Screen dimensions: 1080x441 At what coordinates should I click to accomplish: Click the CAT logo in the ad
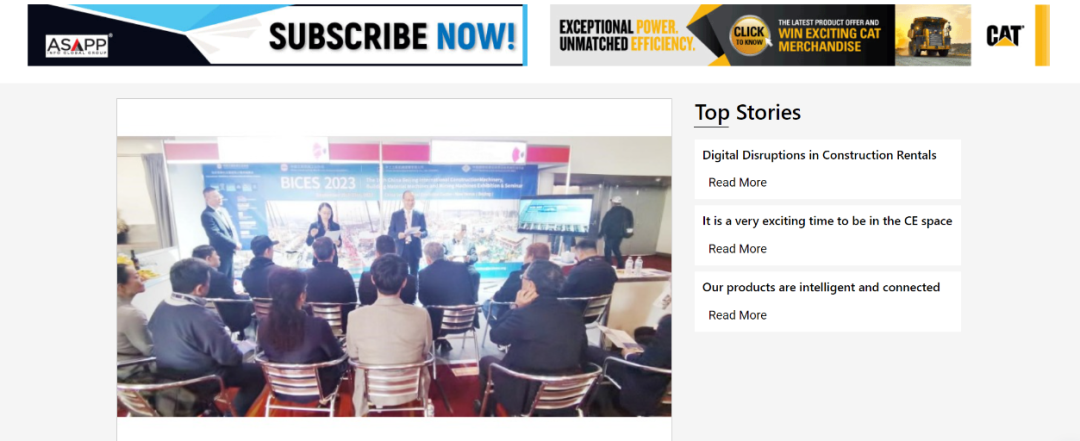click(x=1004, y=36)
